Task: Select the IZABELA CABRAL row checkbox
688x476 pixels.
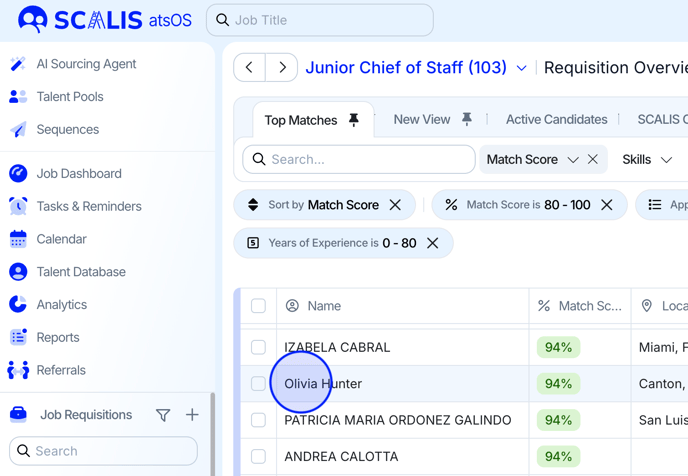Action: 258,347
